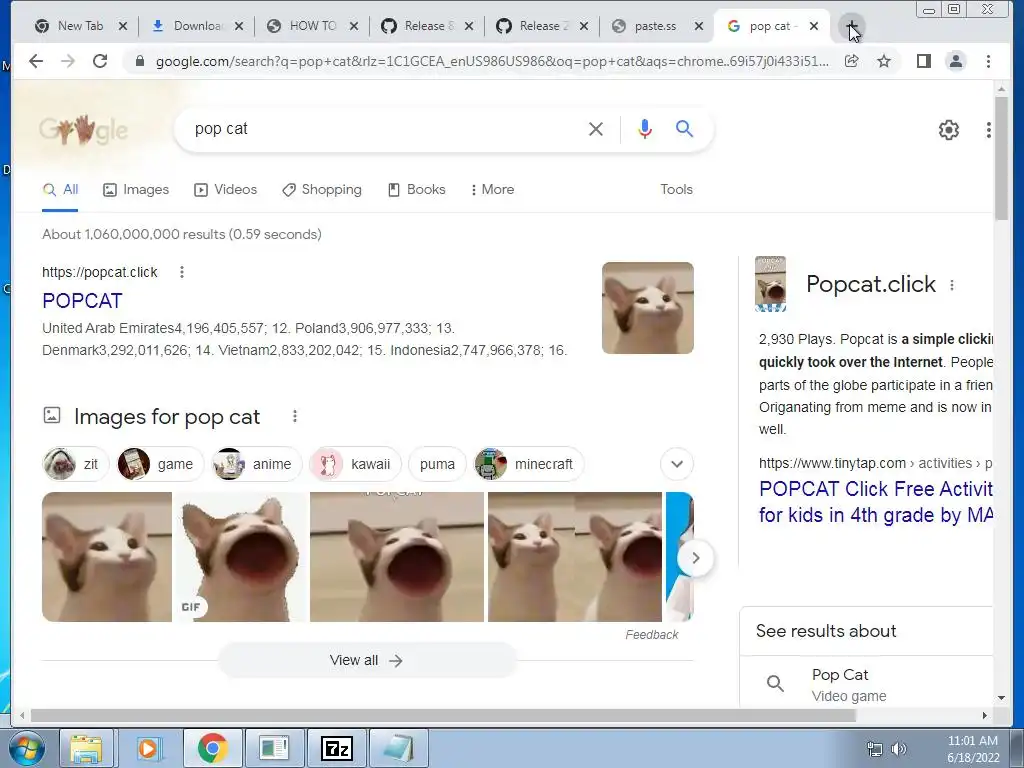Open the Windows Start button
The height and width of the screenshot is (768, 1024).
[x=27, y=748]
